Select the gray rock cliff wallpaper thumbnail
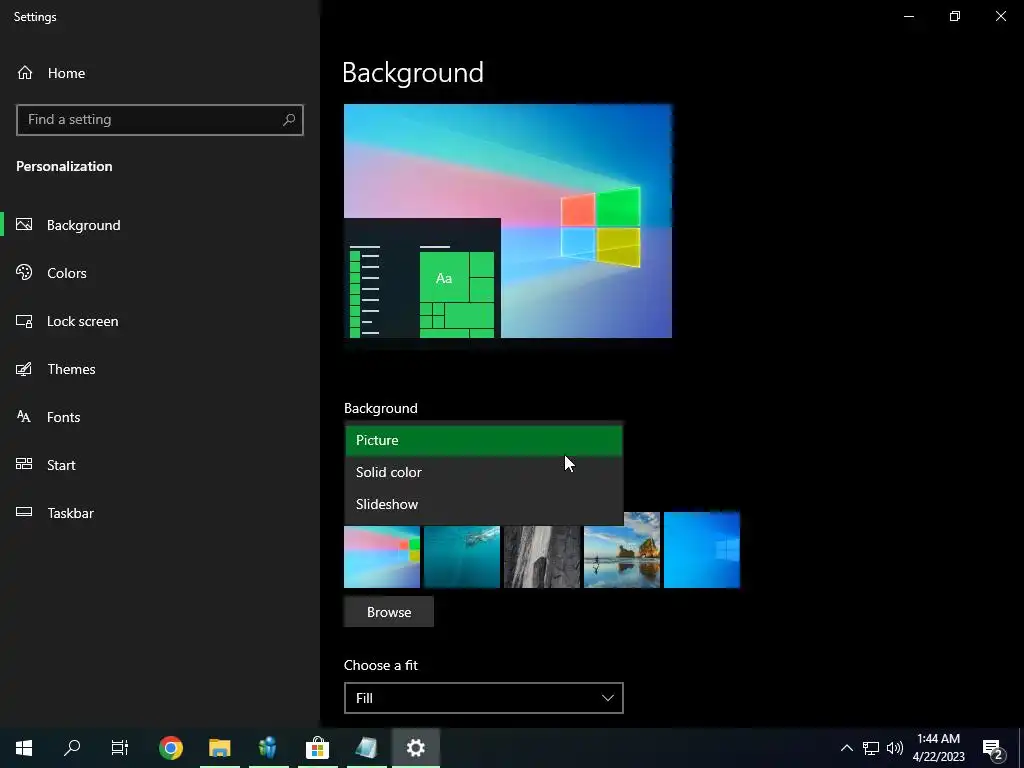The image size is (1024, 768). [541, 556]
